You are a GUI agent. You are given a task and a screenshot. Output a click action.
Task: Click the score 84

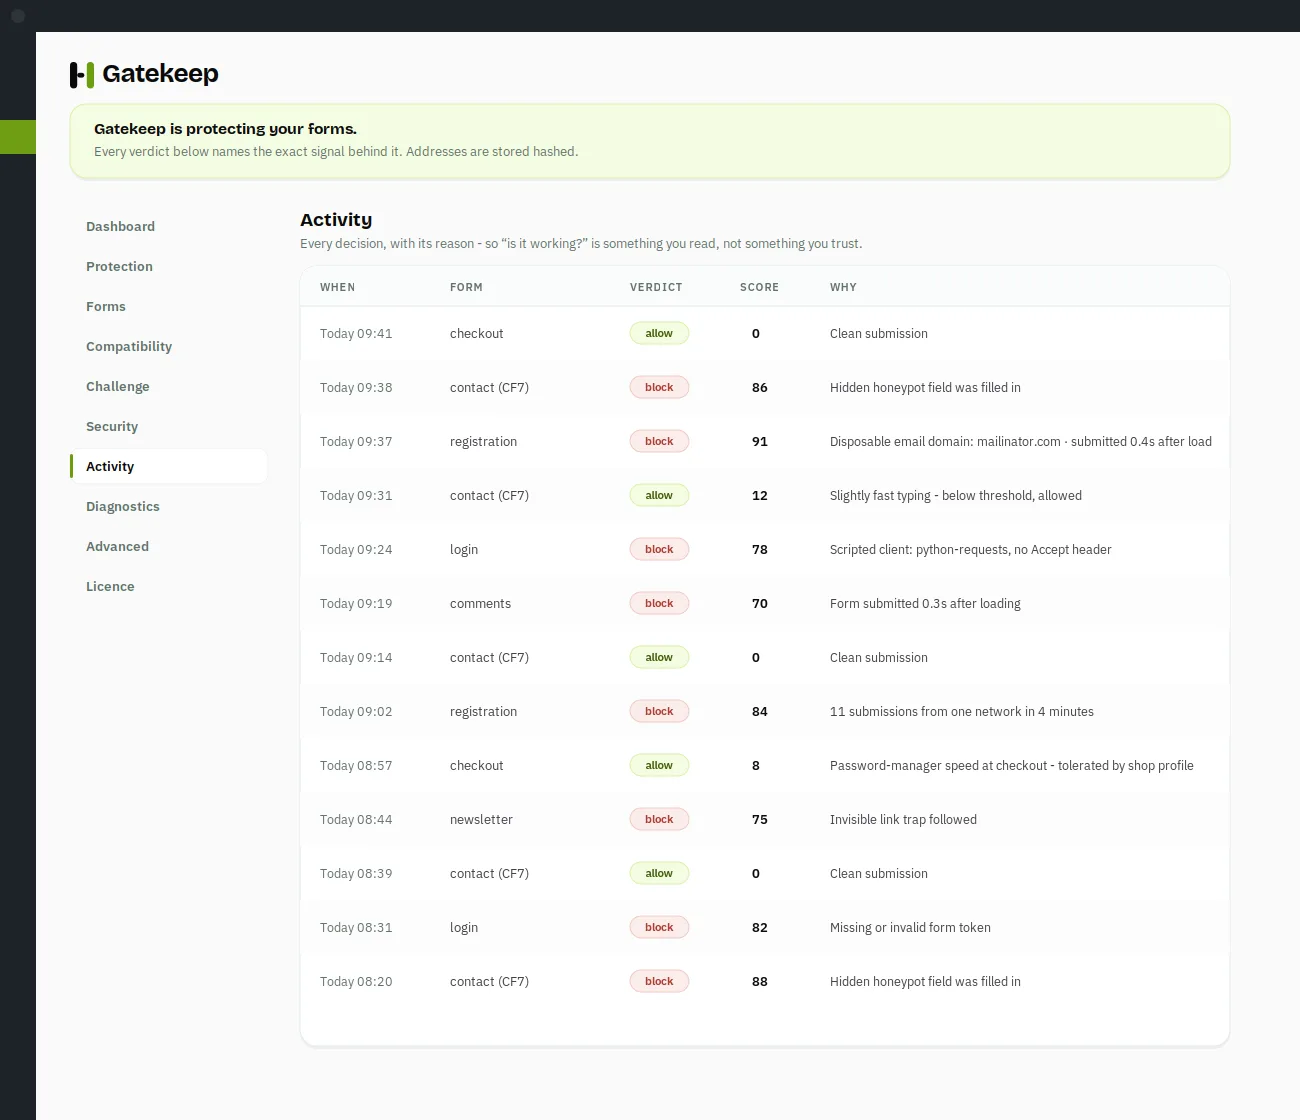pos(760,712)
